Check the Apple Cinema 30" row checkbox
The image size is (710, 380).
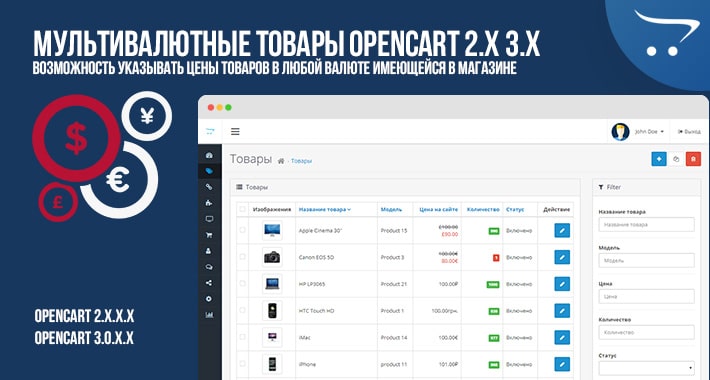click(x=242, y=230)
